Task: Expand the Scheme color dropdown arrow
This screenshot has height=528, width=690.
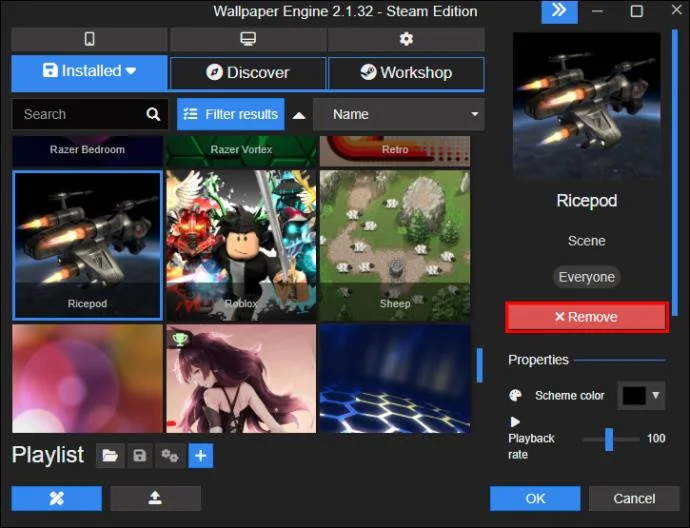Action: (656, 395)
